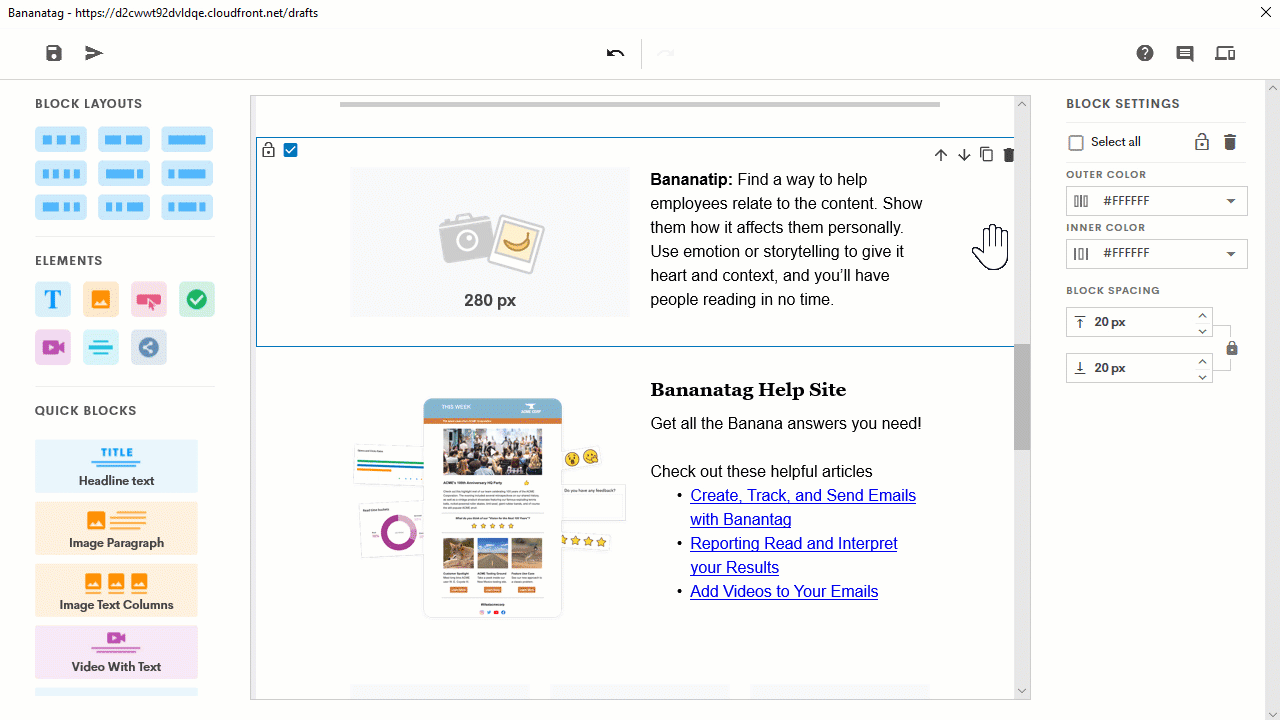Choose the three equal columns block layout
Viewport: 1280px width, 720px height.
pos(61,139)
